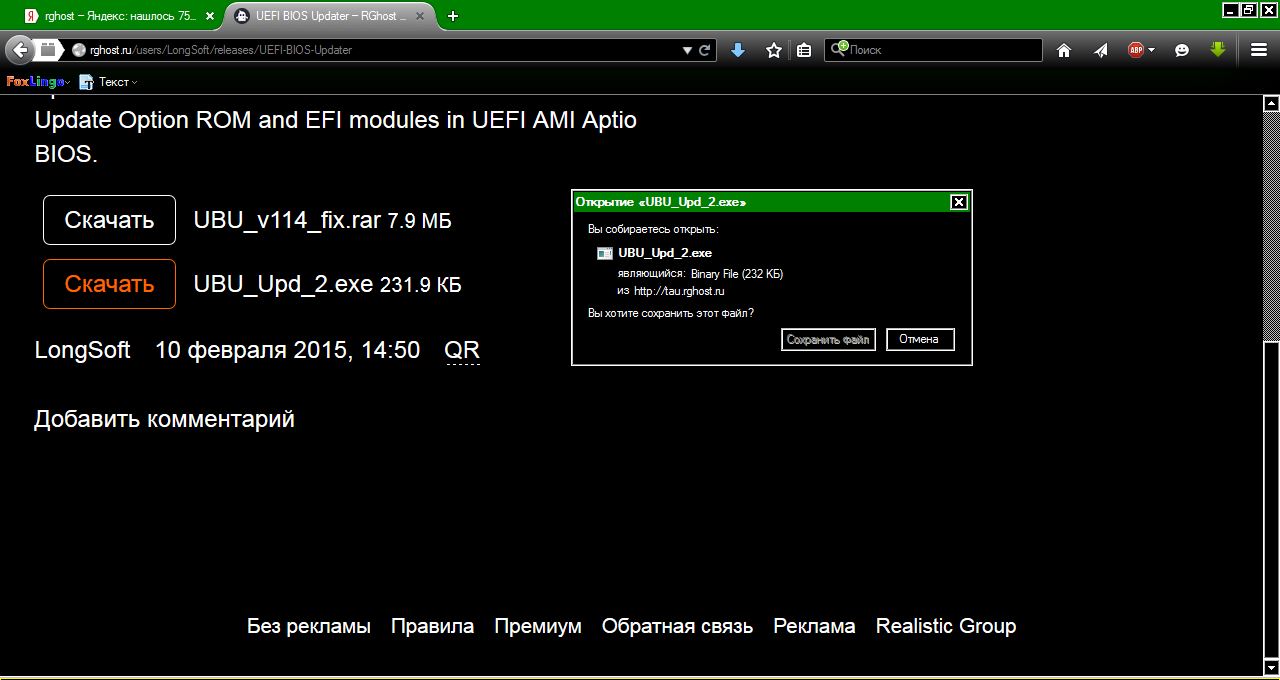Open a new tab with plus

pyautogui.click(x=453, y=16)
